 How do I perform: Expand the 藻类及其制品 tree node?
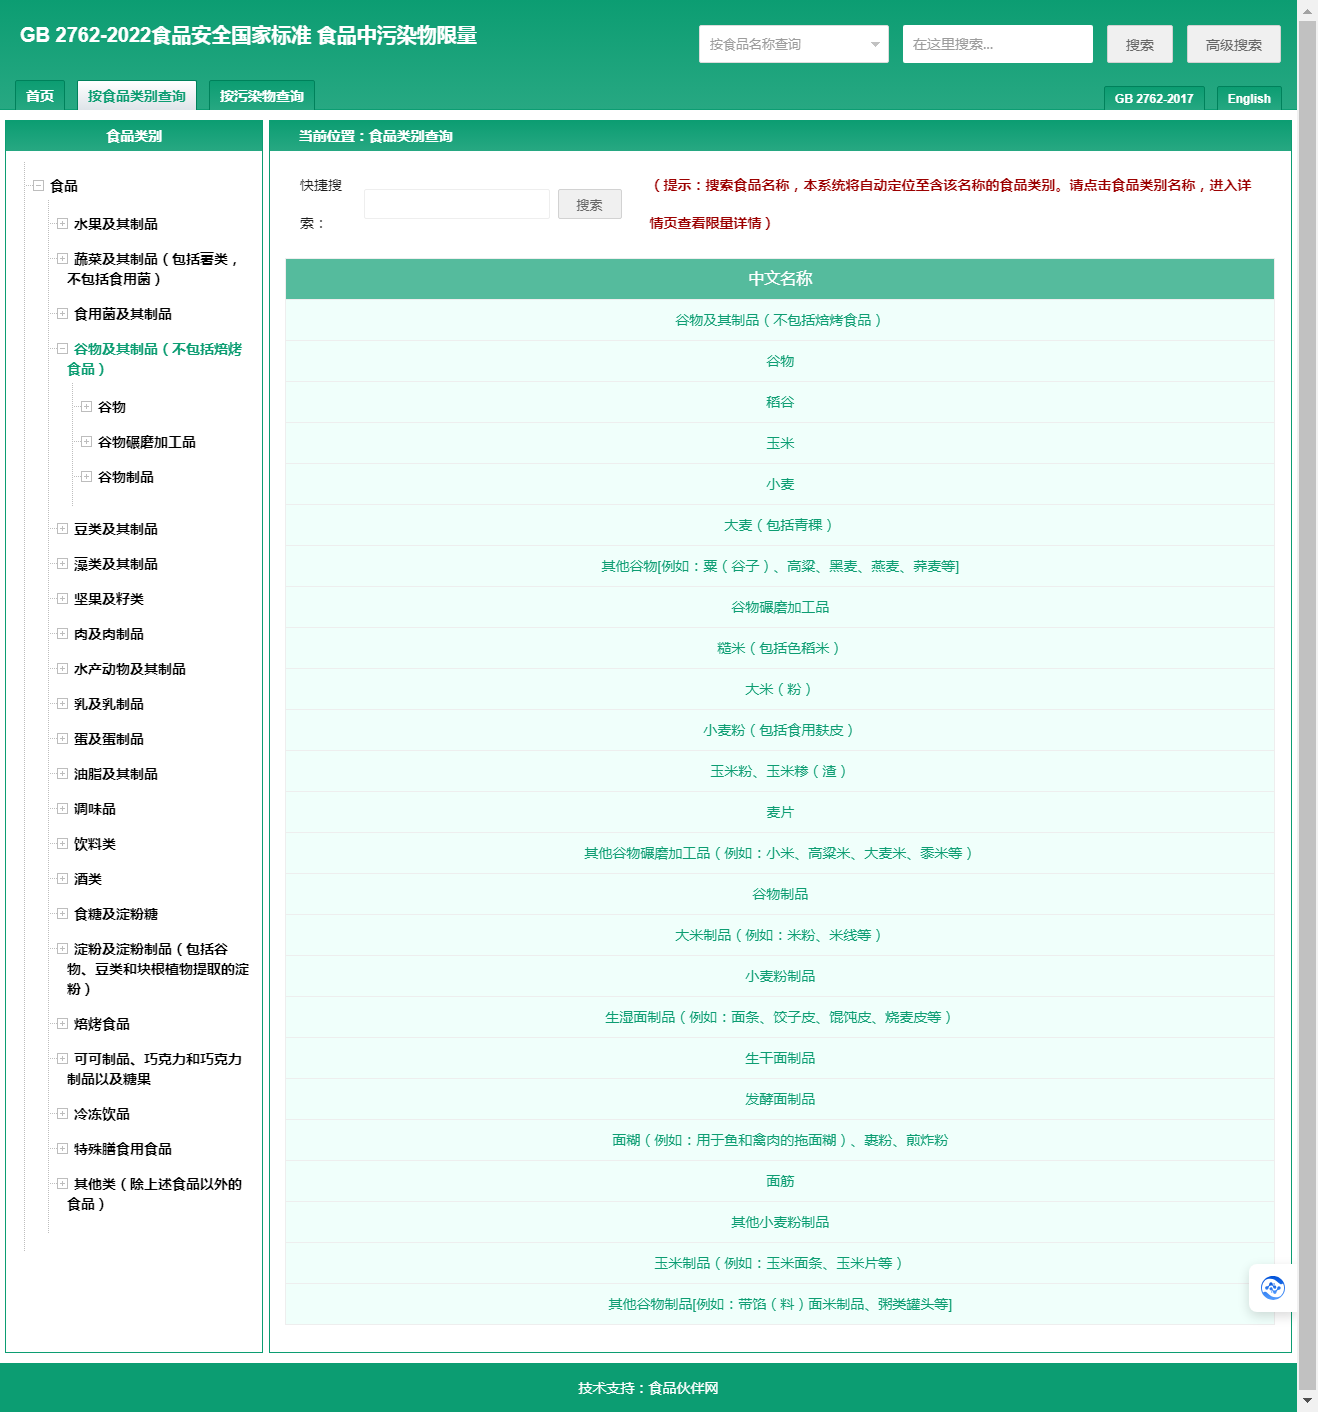(x=63, y=563)
